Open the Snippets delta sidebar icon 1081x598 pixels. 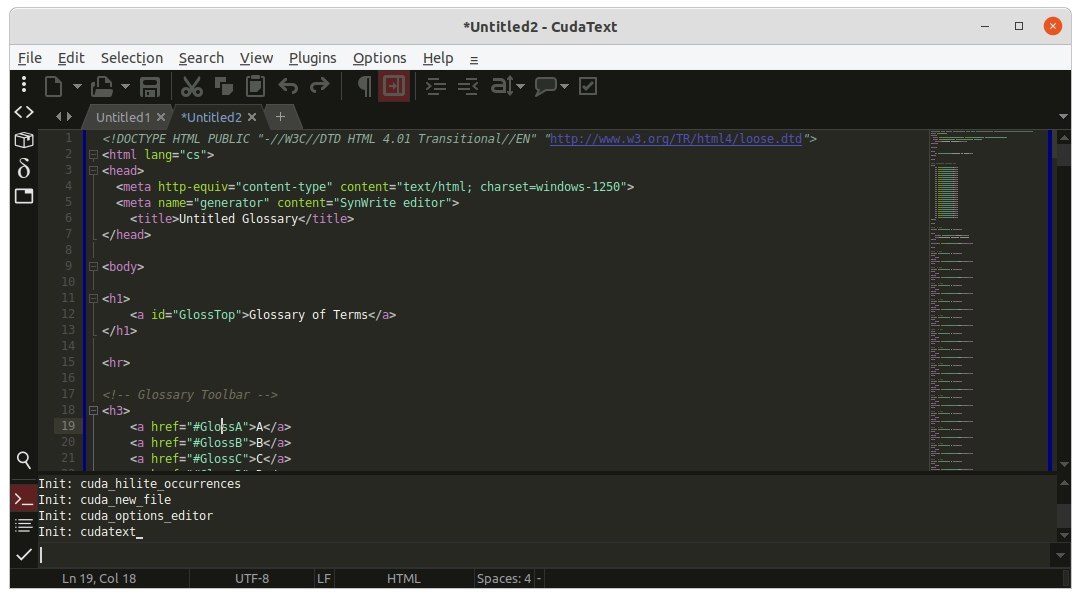click(24, 168)
